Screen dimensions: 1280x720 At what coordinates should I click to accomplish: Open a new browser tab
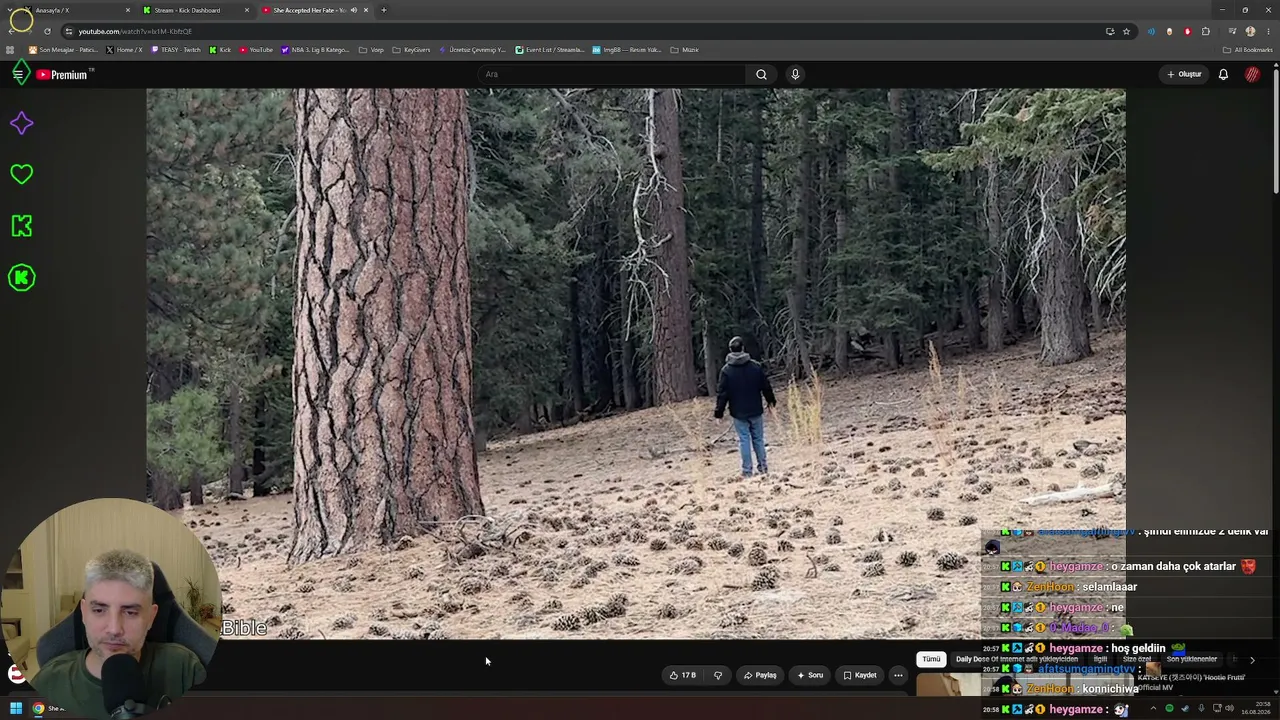click(383, 10)
